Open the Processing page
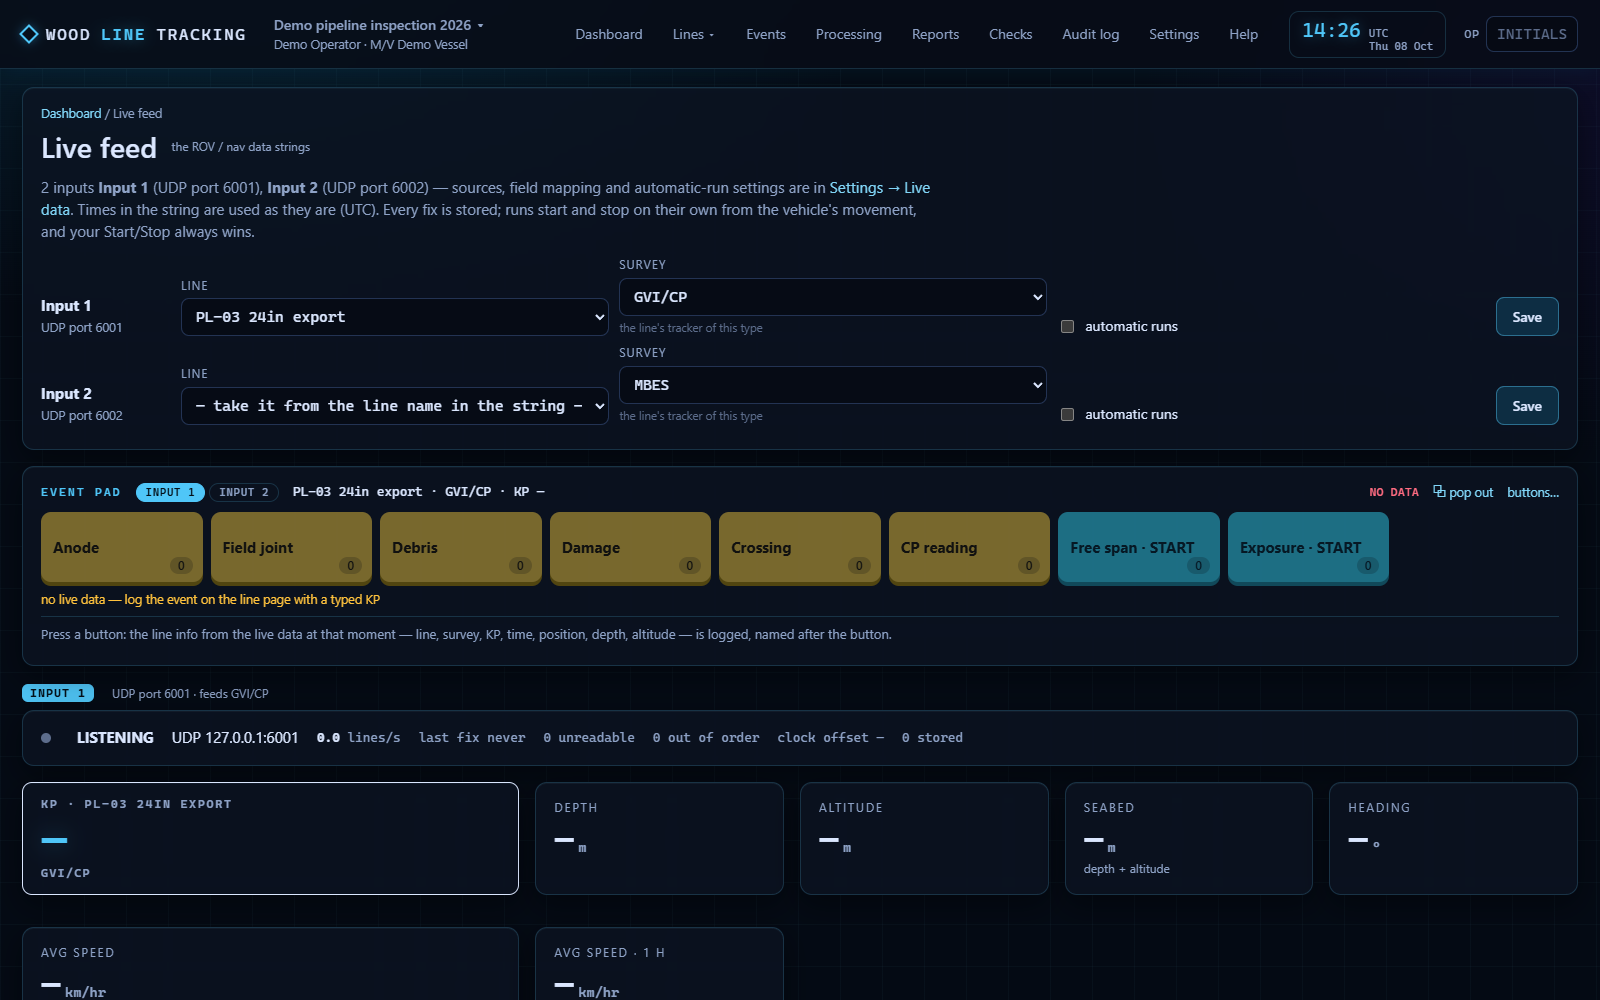This screenshot has height=1000, width=1600. click(x=849, y=34)
